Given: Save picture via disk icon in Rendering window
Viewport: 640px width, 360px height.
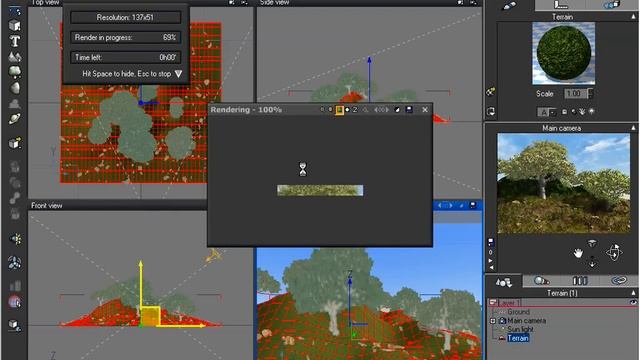Looking at the screenshot, I should [409, 110].
